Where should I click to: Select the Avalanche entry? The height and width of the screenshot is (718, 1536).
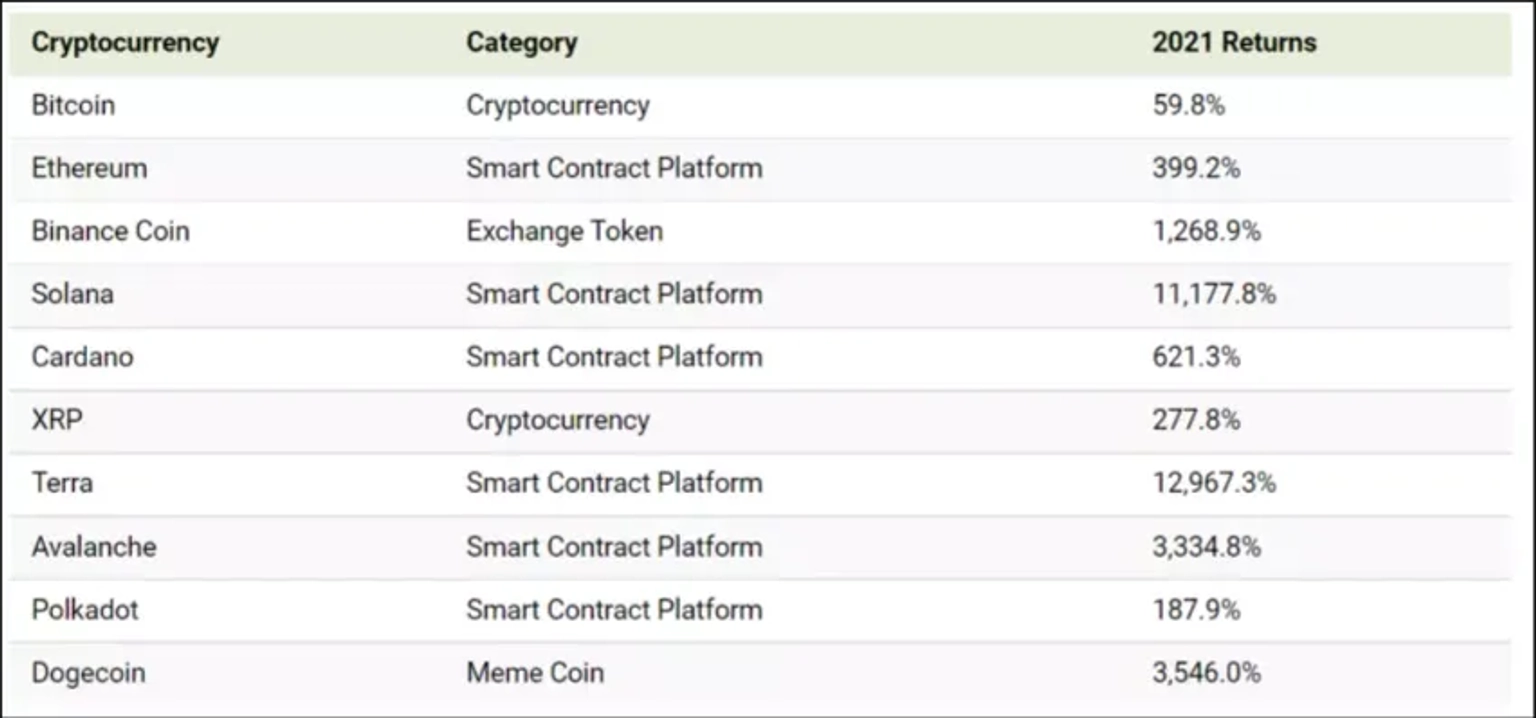(94, 547)
